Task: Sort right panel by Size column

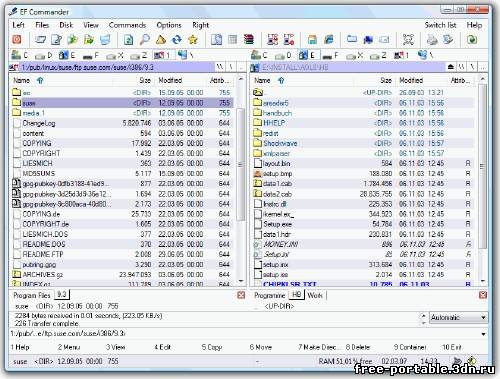Action: [x=386, y=80]
